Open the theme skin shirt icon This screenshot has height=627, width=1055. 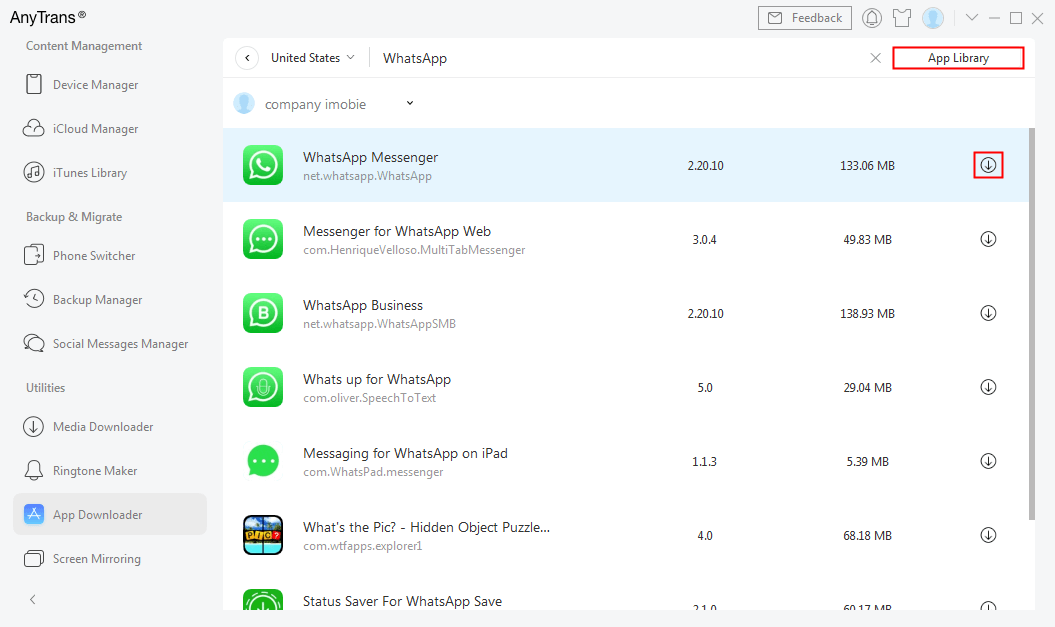[x=902, y=17]
